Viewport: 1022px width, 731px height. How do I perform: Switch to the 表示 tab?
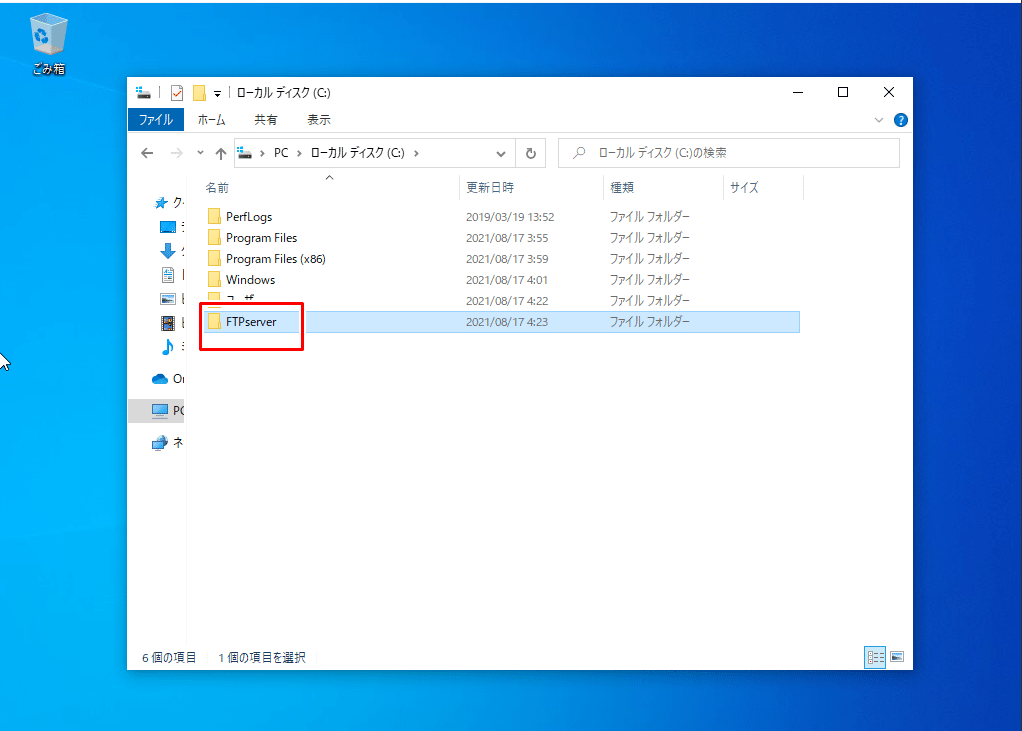(x=318, y=119)
